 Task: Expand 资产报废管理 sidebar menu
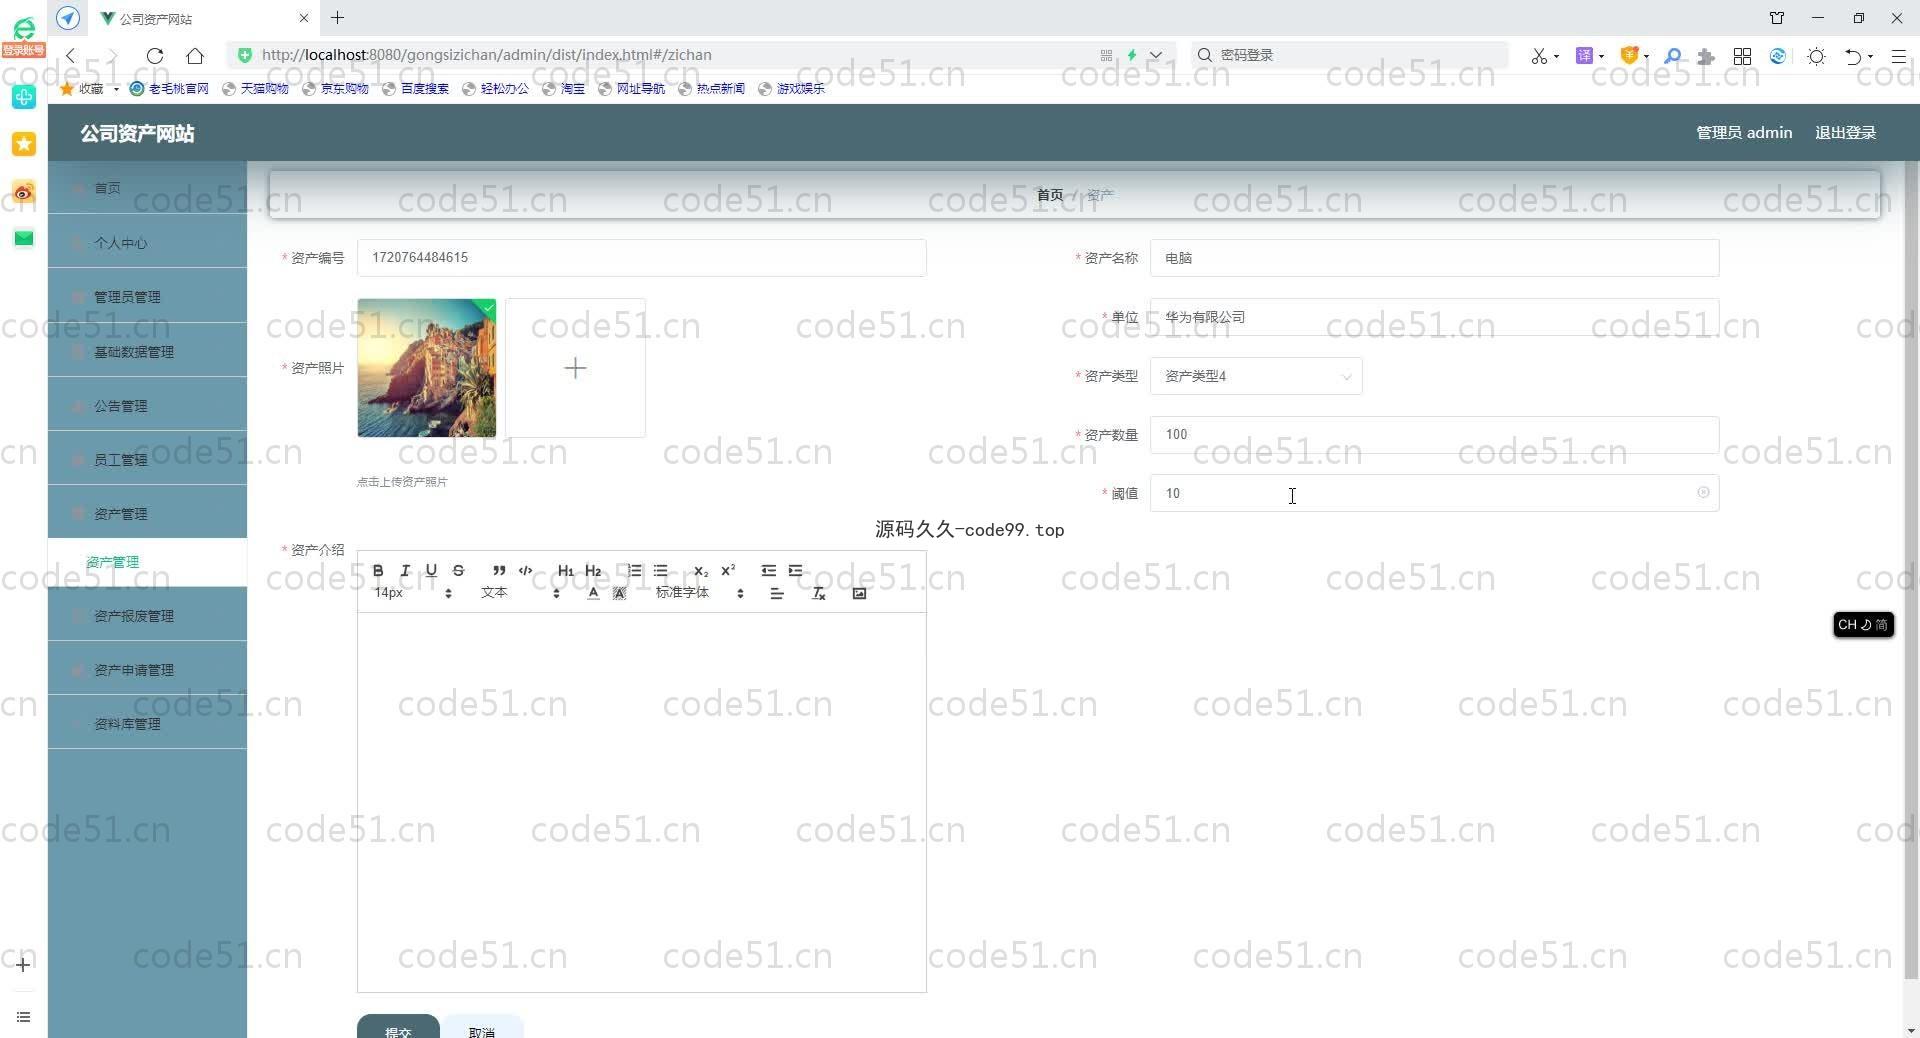pyautogui.click(x=147, y=616)
